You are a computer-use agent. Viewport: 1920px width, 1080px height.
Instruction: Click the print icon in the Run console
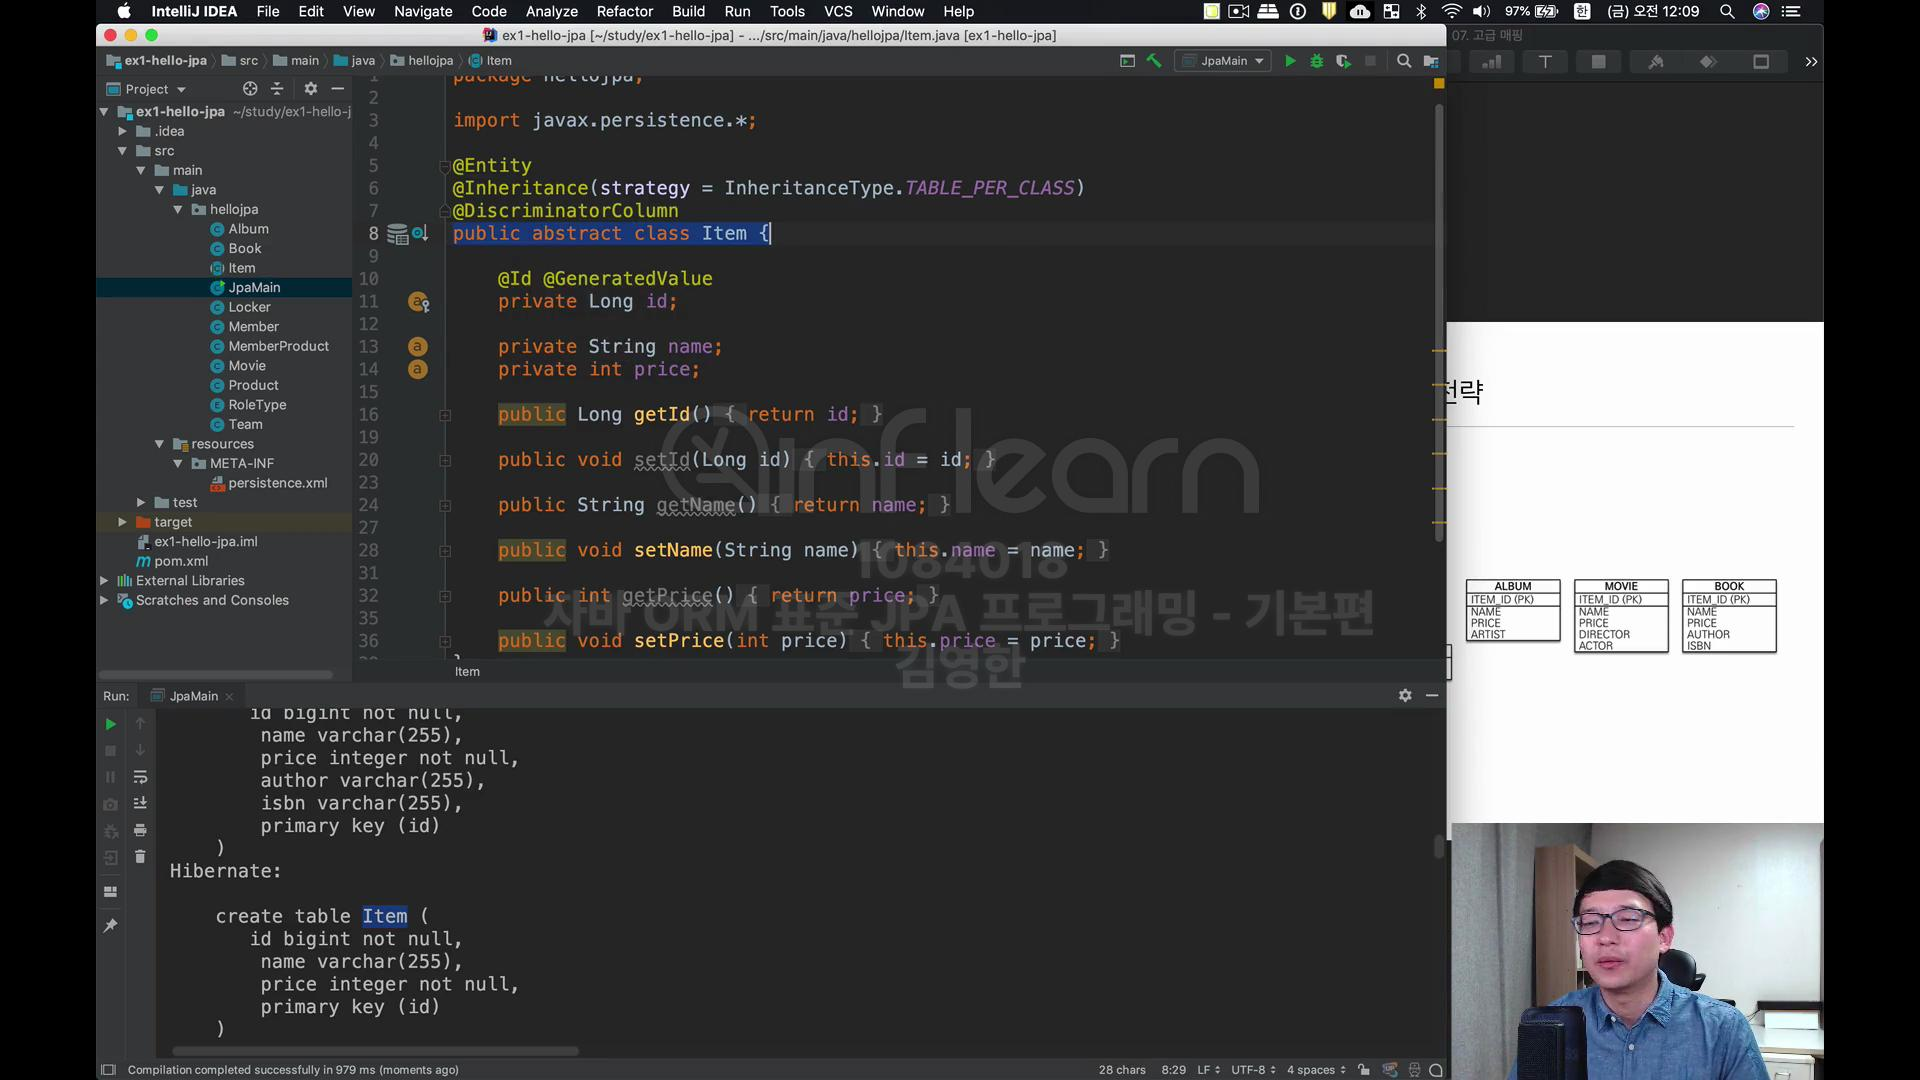[x=140, y=830]
